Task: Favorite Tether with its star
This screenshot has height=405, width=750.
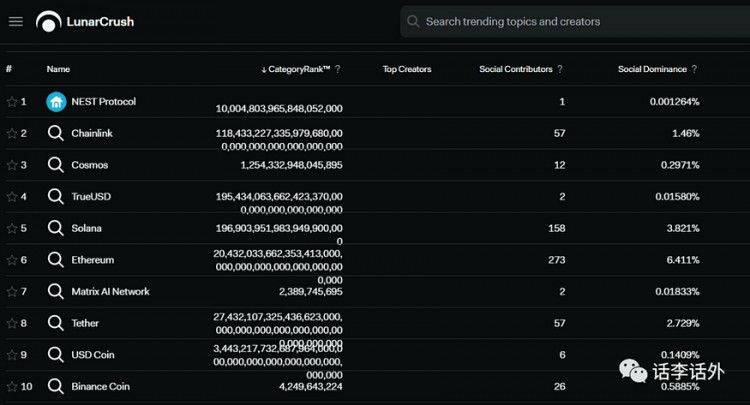Action: [x=11, y=323]
